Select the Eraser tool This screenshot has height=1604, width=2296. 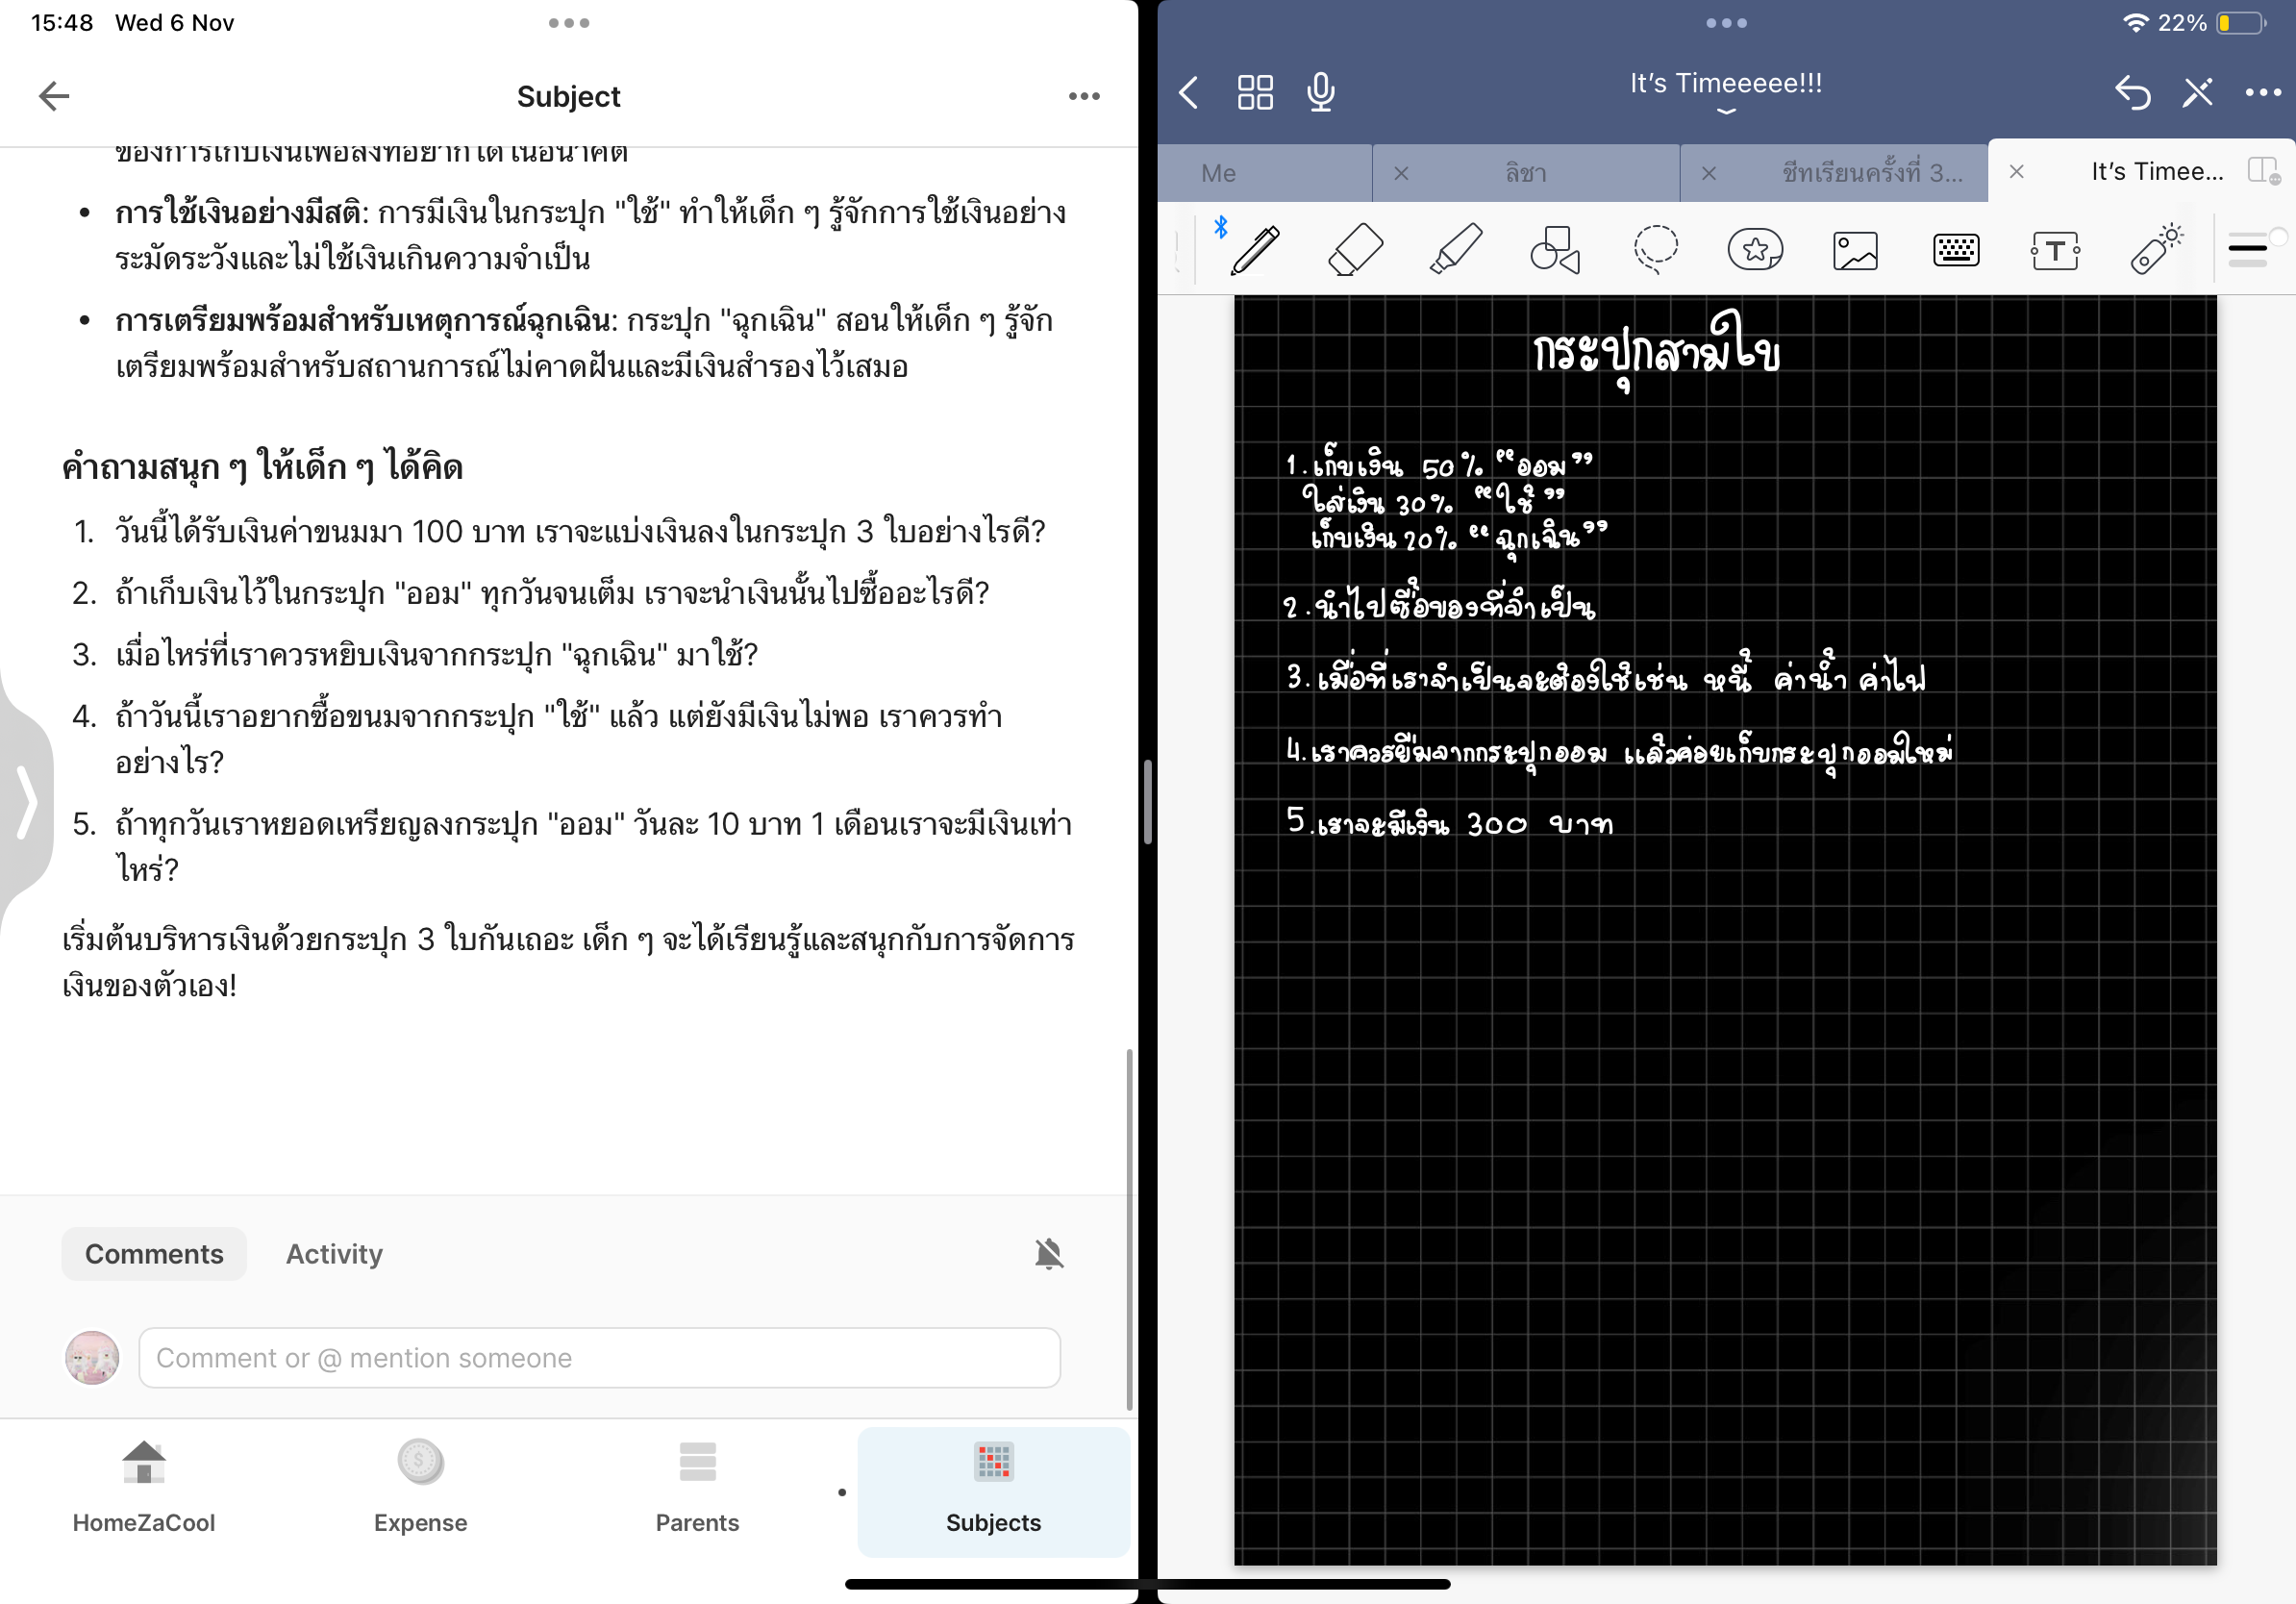point(1355,249)
